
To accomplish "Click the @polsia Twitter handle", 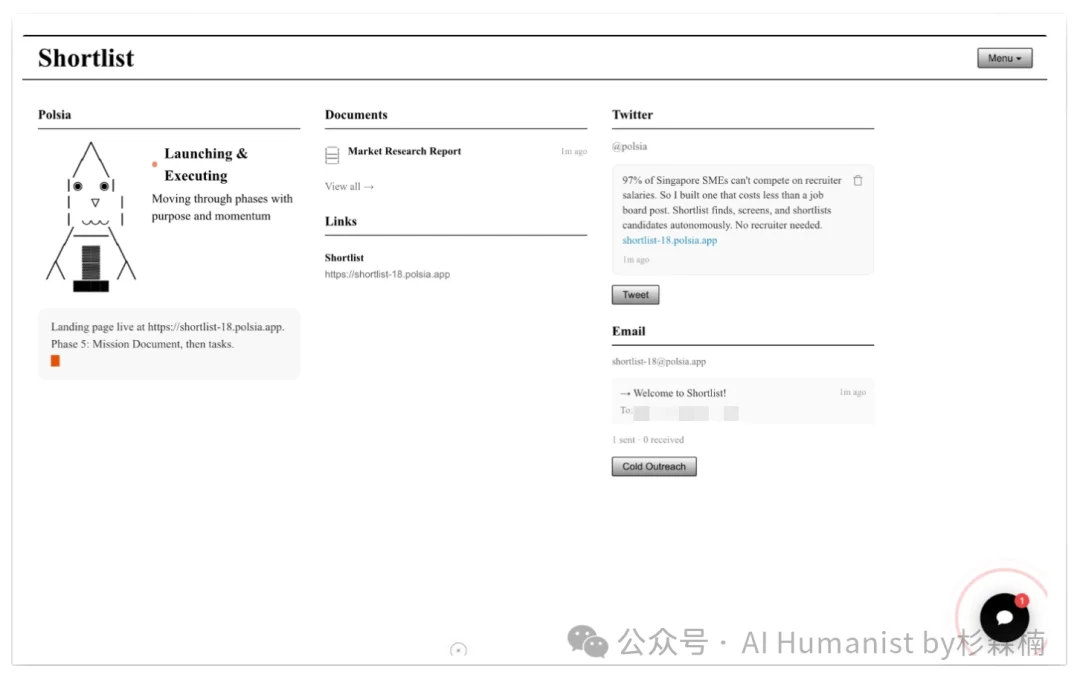I will [x=630, y=147].
